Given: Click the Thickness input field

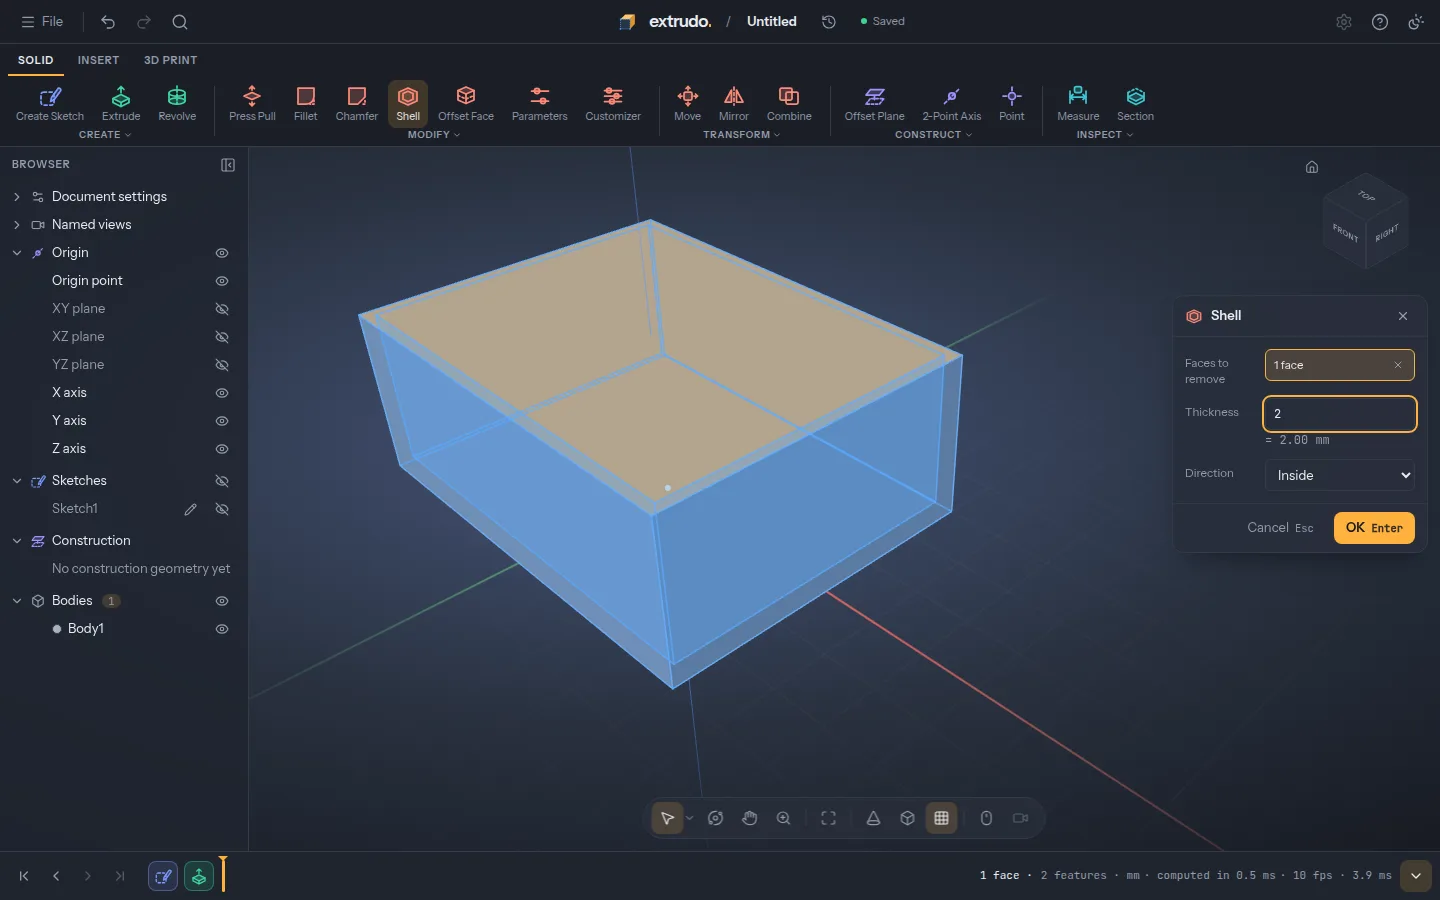Looking at the screenshot, I should (x=1340, y=414).
